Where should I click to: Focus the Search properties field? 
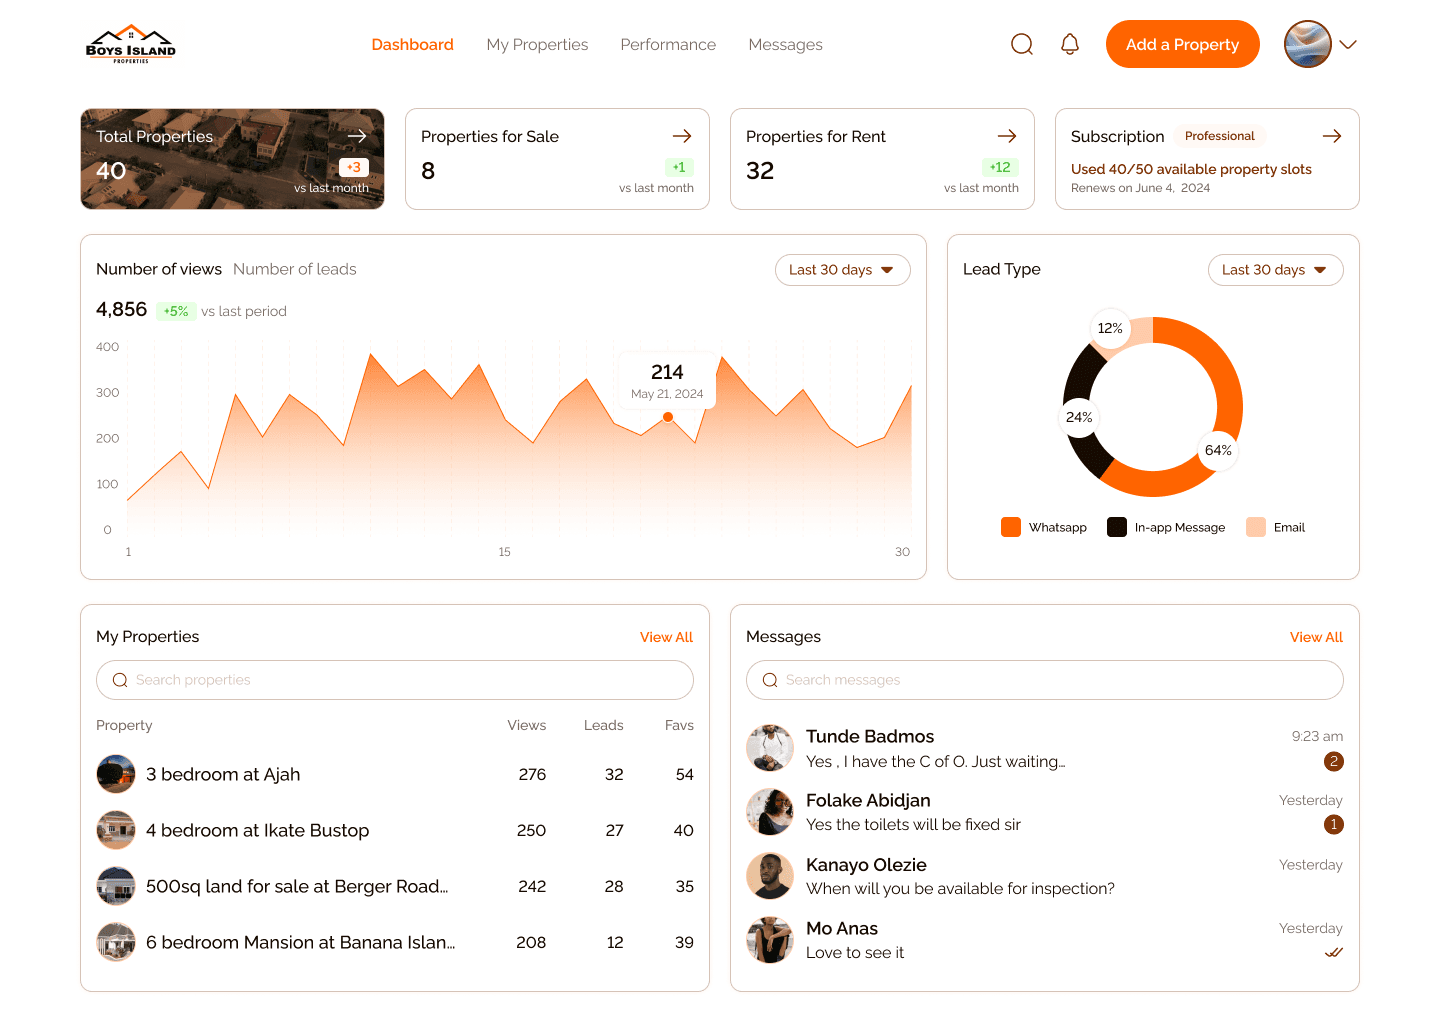pyautogui.click(x=395, y=680)
